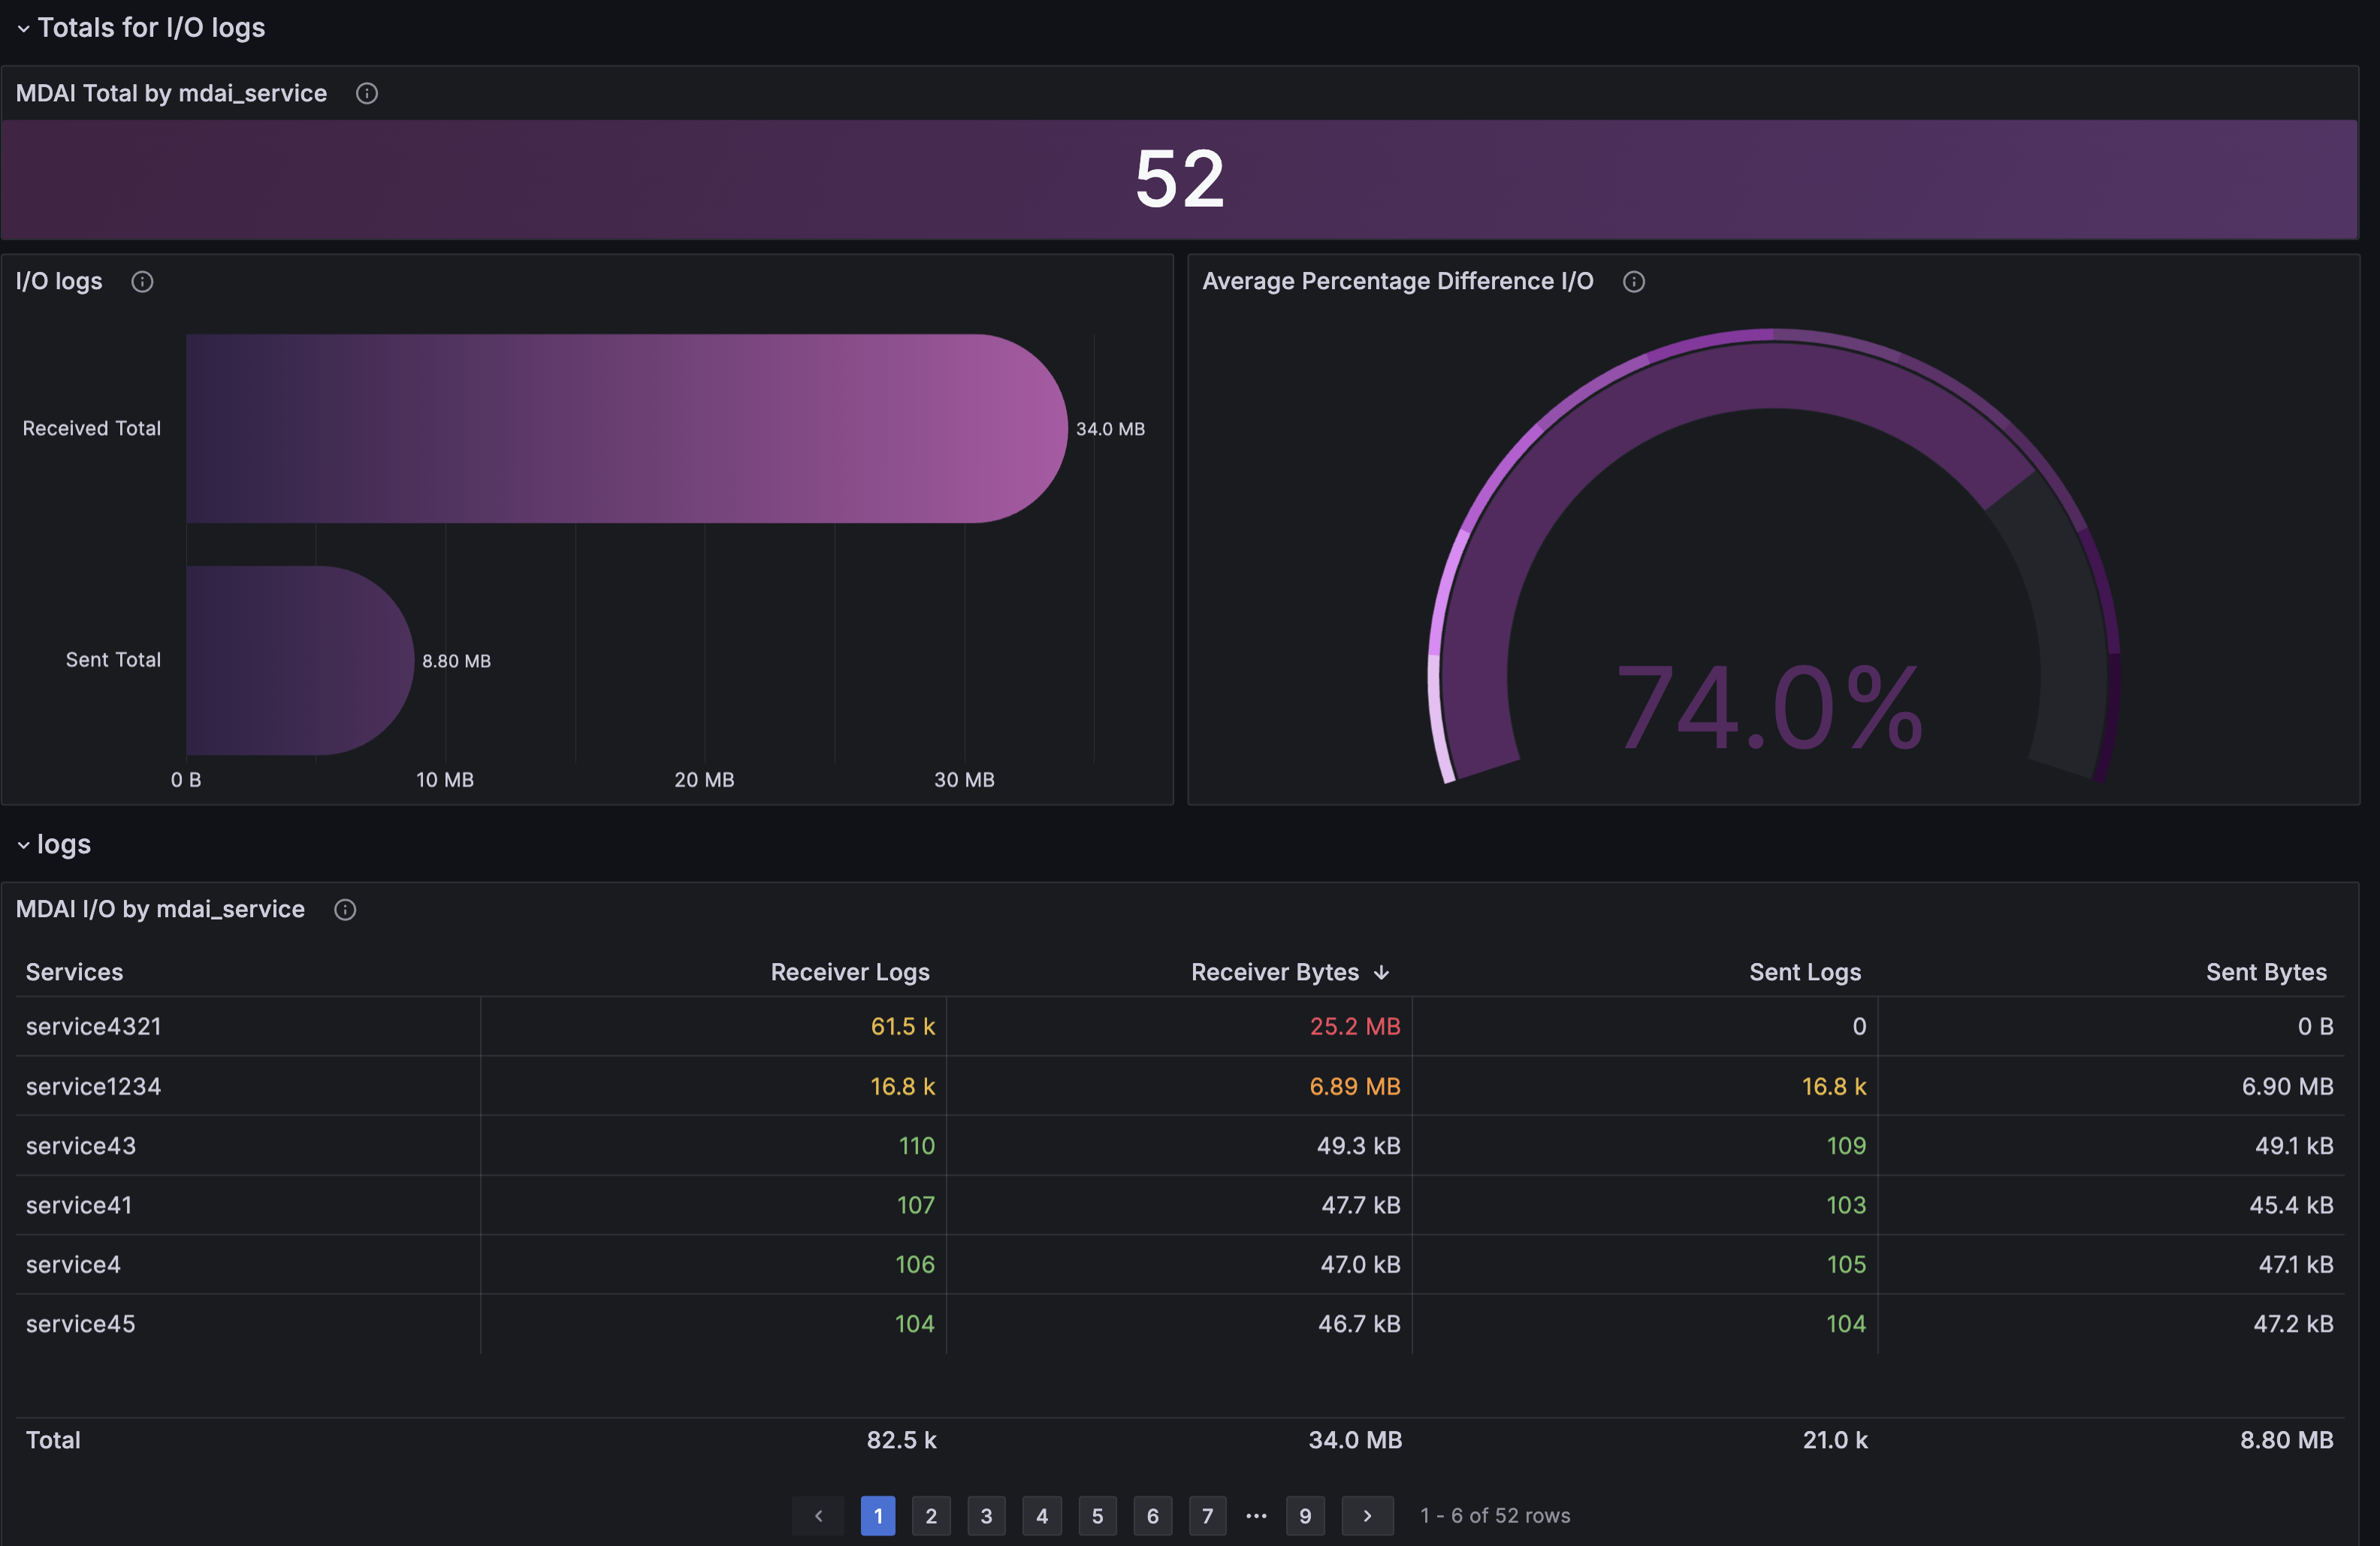Sort table by Sent Logs column
This screenshot has width=2380, height=1546.
[x=1804, y=972]
